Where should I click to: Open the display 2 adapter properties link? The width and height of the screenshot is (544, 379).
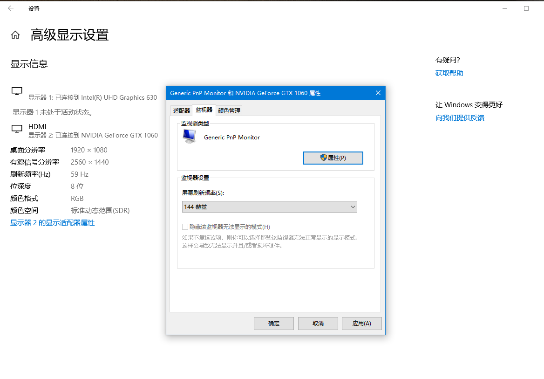coord(52,223)
